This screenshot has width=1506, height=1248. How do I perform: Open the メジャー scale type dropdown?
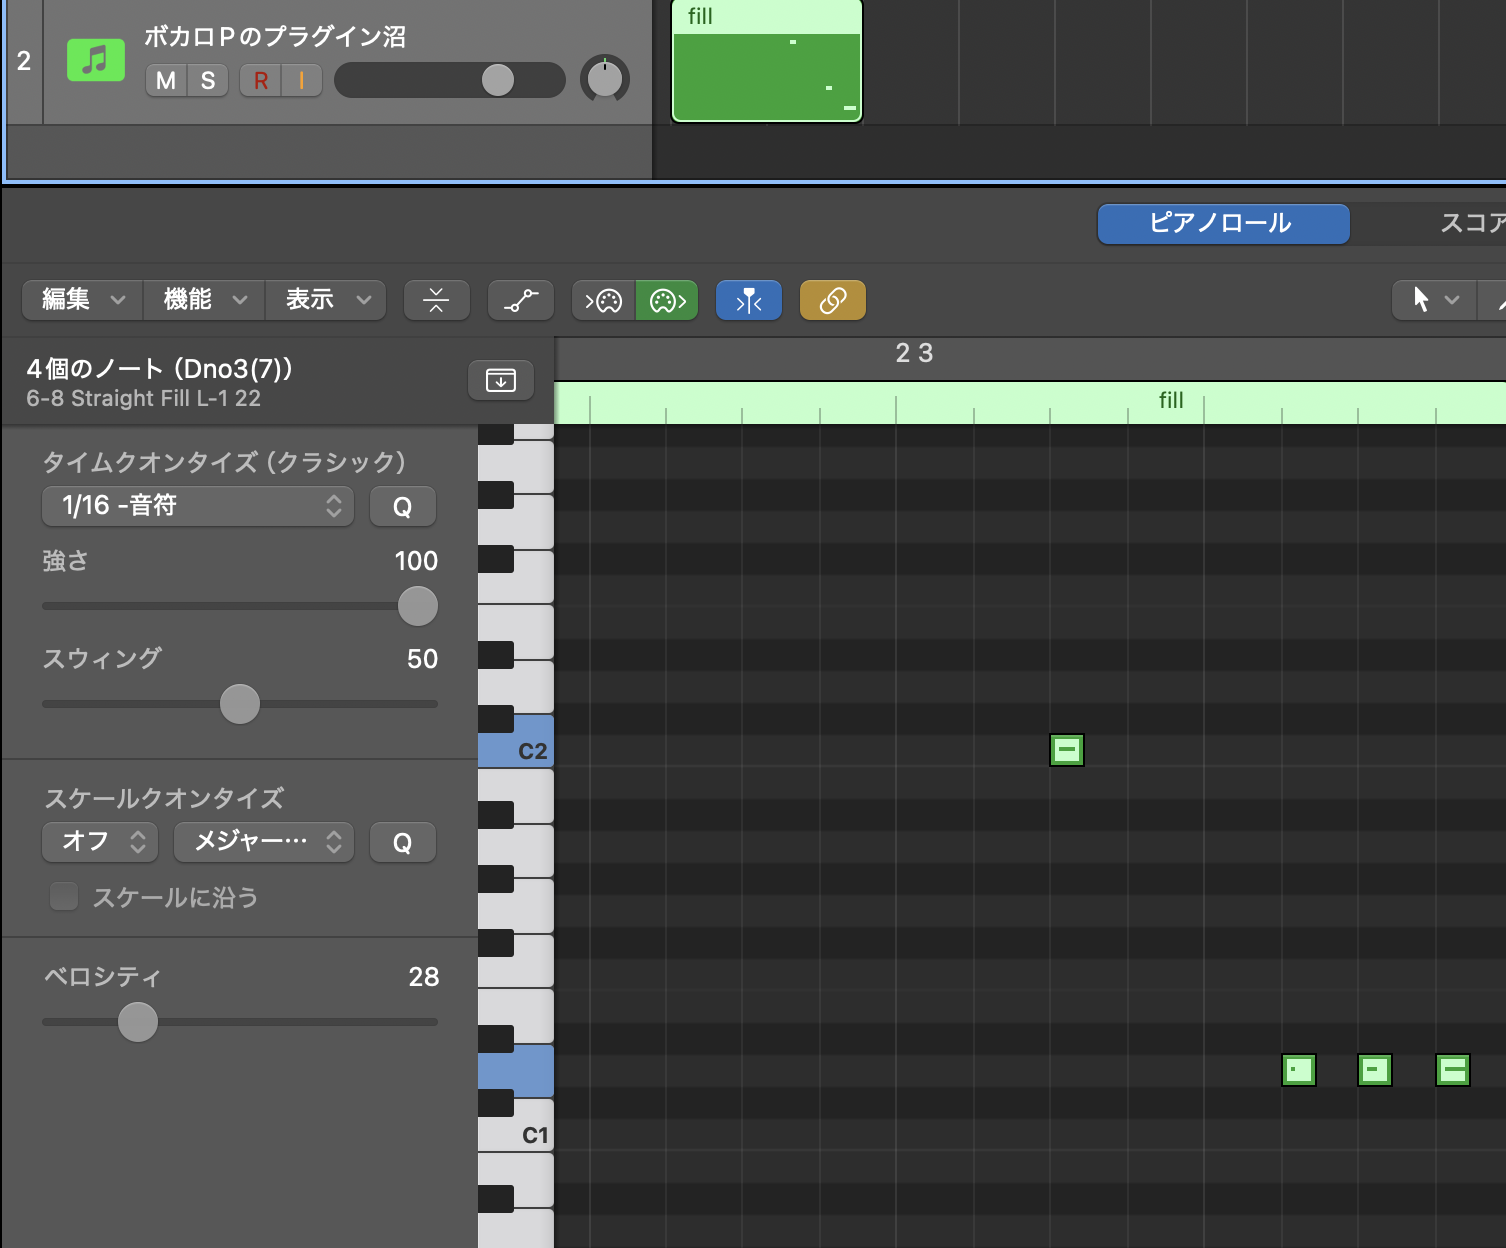(x=264, y=842)
